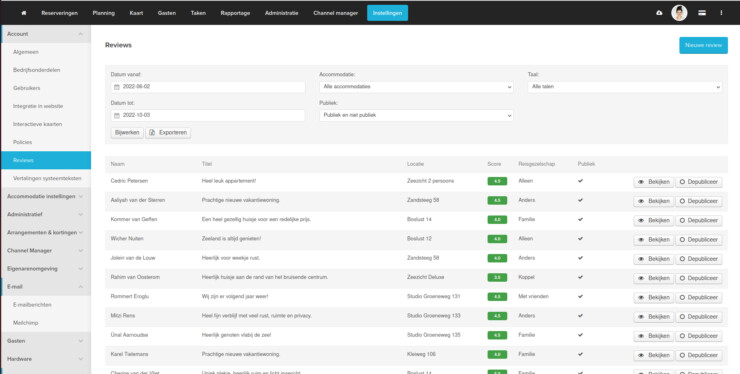
Task: Open the vertical three-dot menu in header
Action: [721, 13]
